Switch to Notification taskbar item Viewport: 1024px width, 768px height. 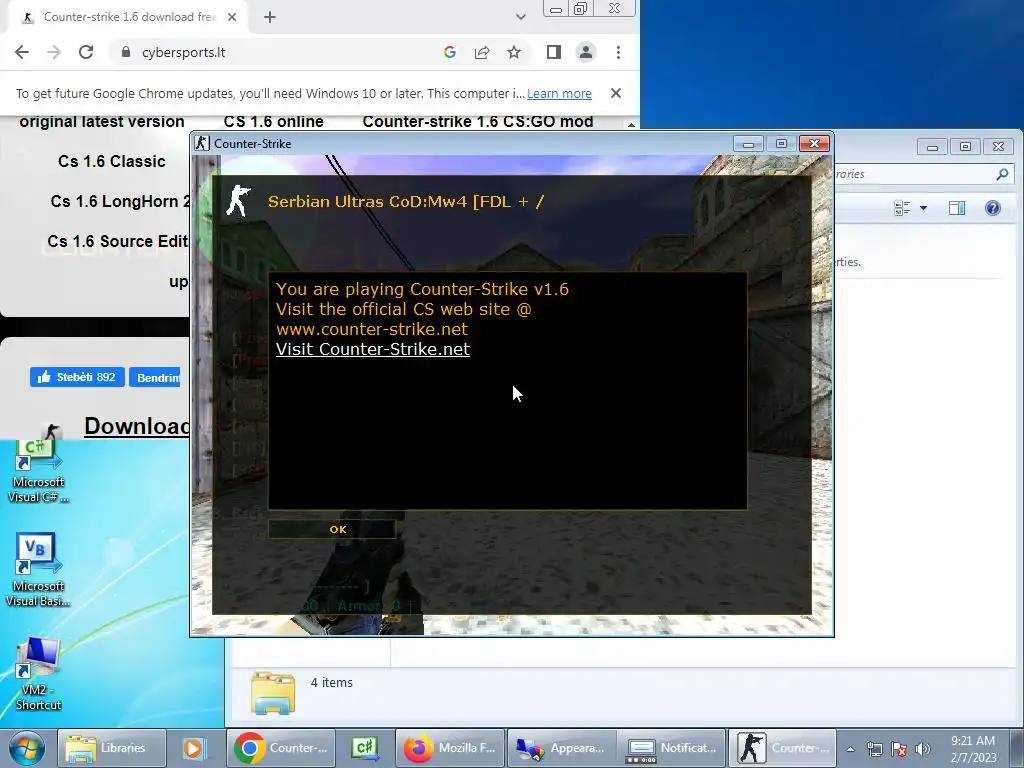[672, 748]
